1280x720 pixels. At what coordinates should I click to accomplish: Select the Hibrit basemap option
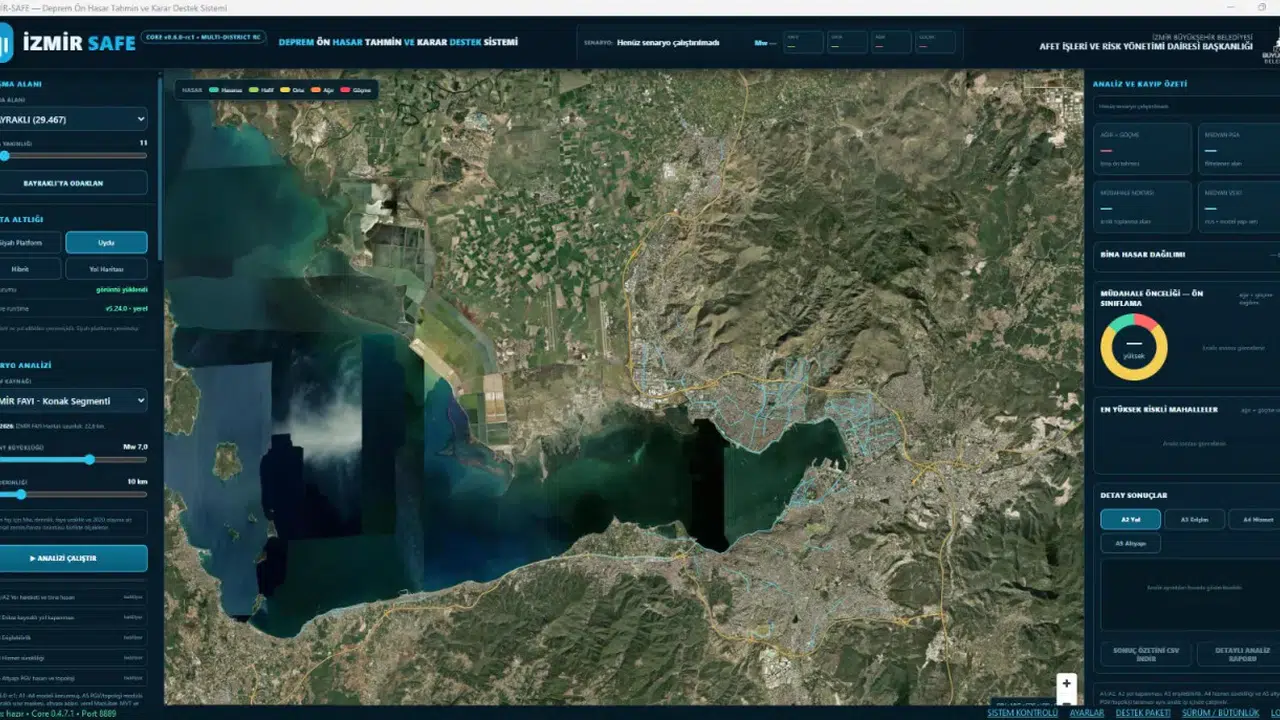pos(30,268)
